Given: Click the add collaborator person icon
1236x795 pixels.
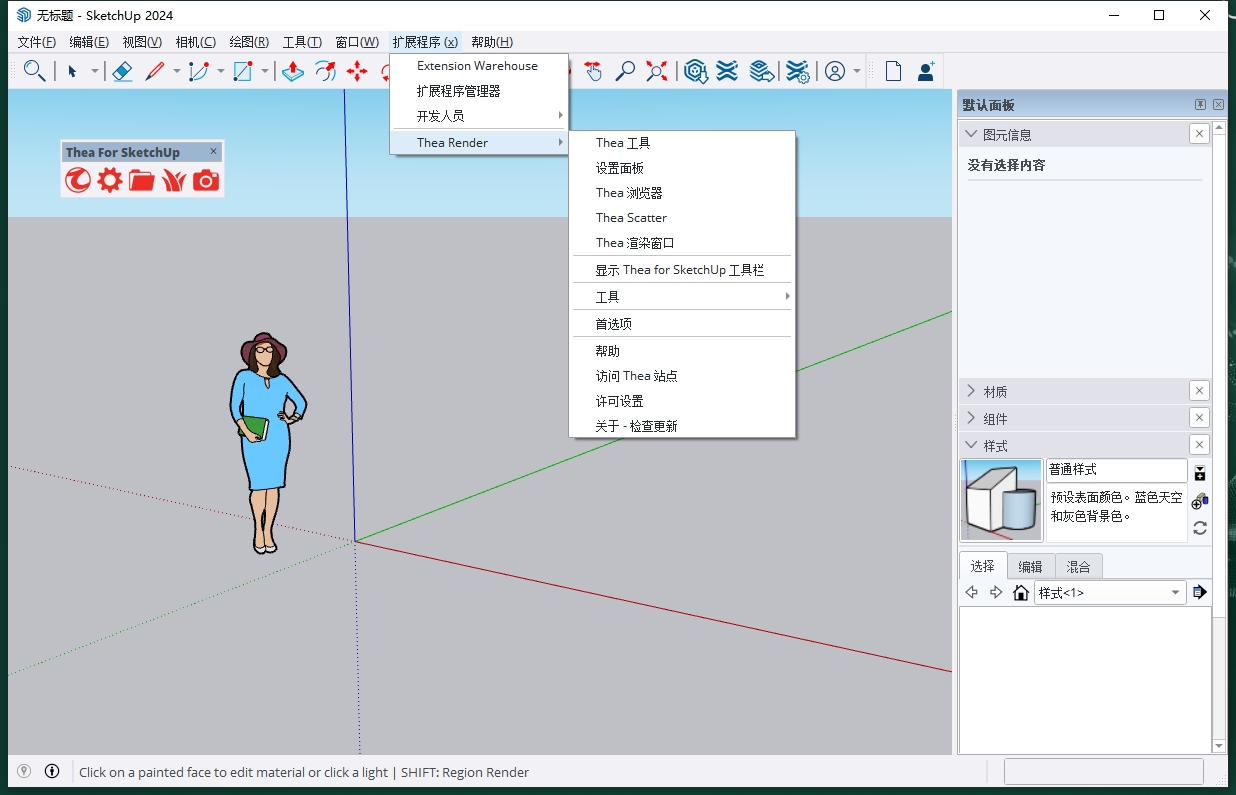Looking at the screenshot, I should [926, 71].
